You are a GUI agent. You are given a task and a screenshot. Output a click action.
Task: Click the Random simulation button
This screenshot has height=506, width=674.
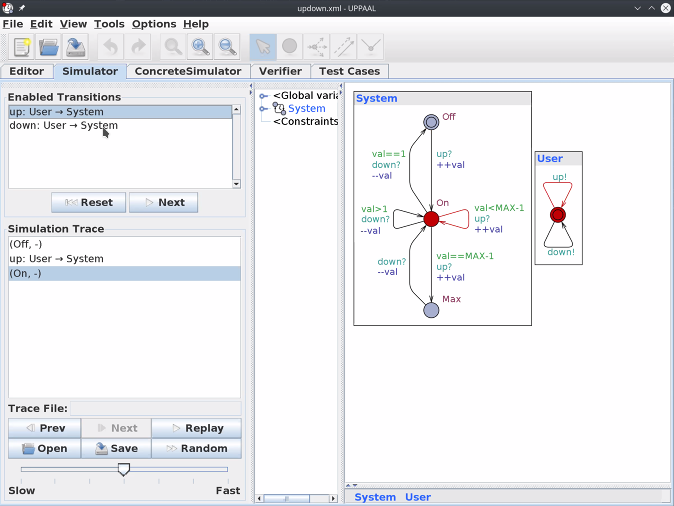[196, 448]
